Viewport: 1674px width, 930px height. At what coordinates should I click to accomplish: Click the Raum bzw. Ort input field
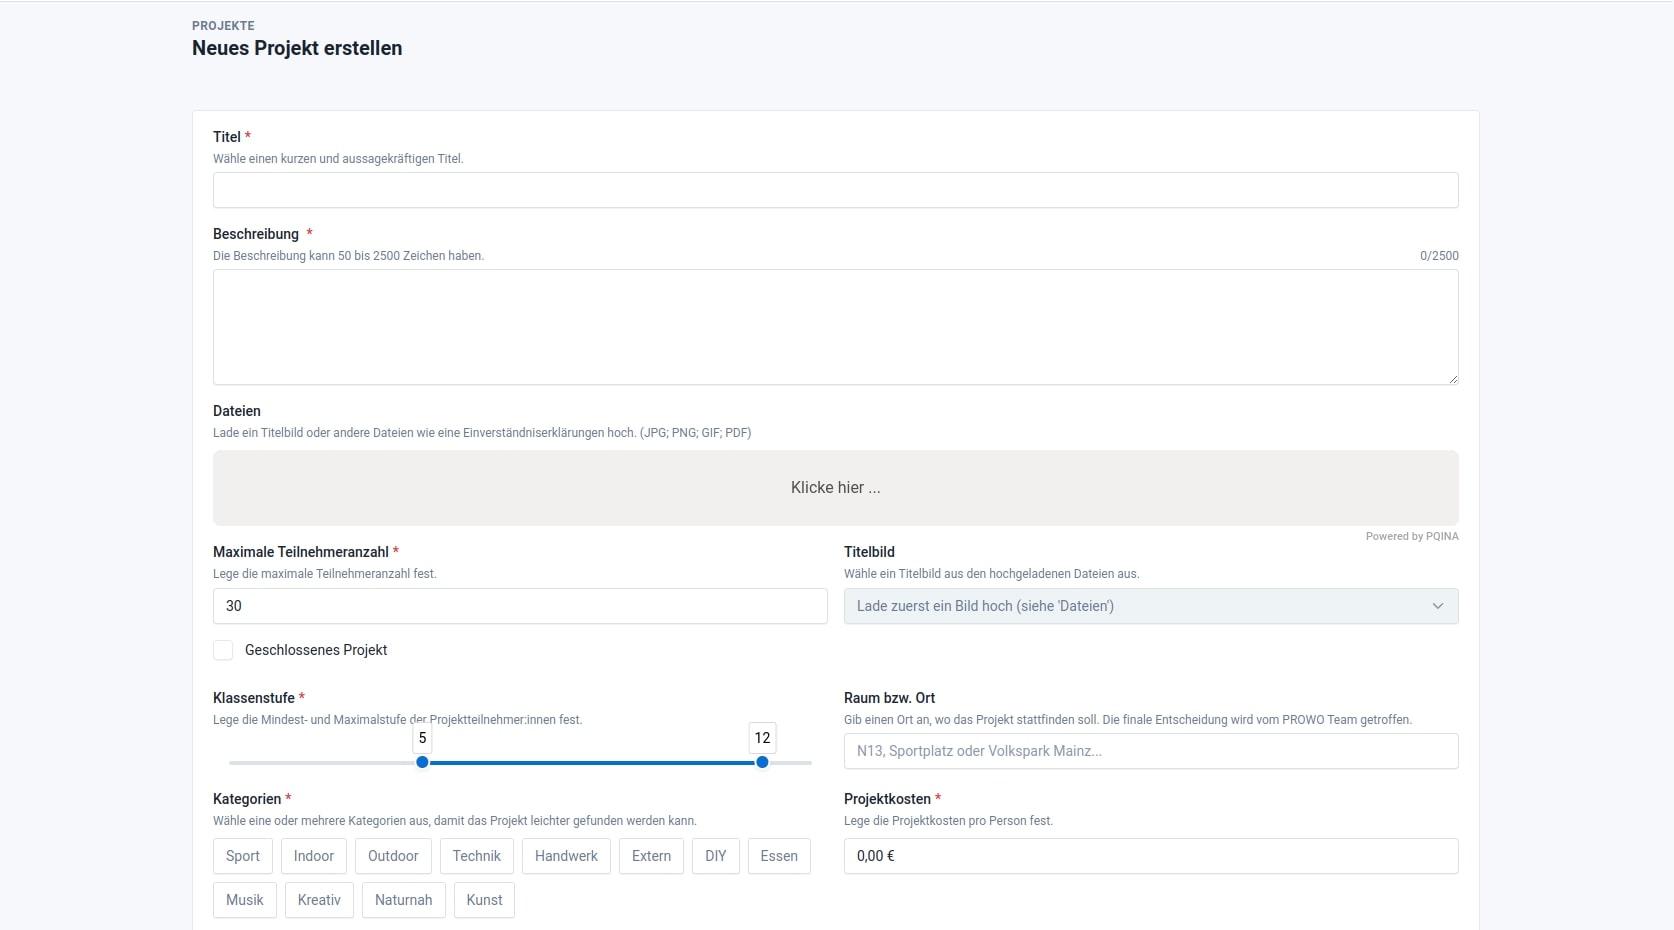click(1150, 751)
